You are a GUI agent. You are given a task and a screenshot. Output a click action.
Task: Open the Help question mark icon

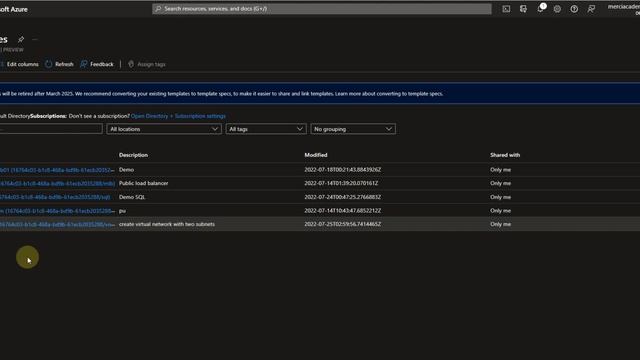point(574,9)
